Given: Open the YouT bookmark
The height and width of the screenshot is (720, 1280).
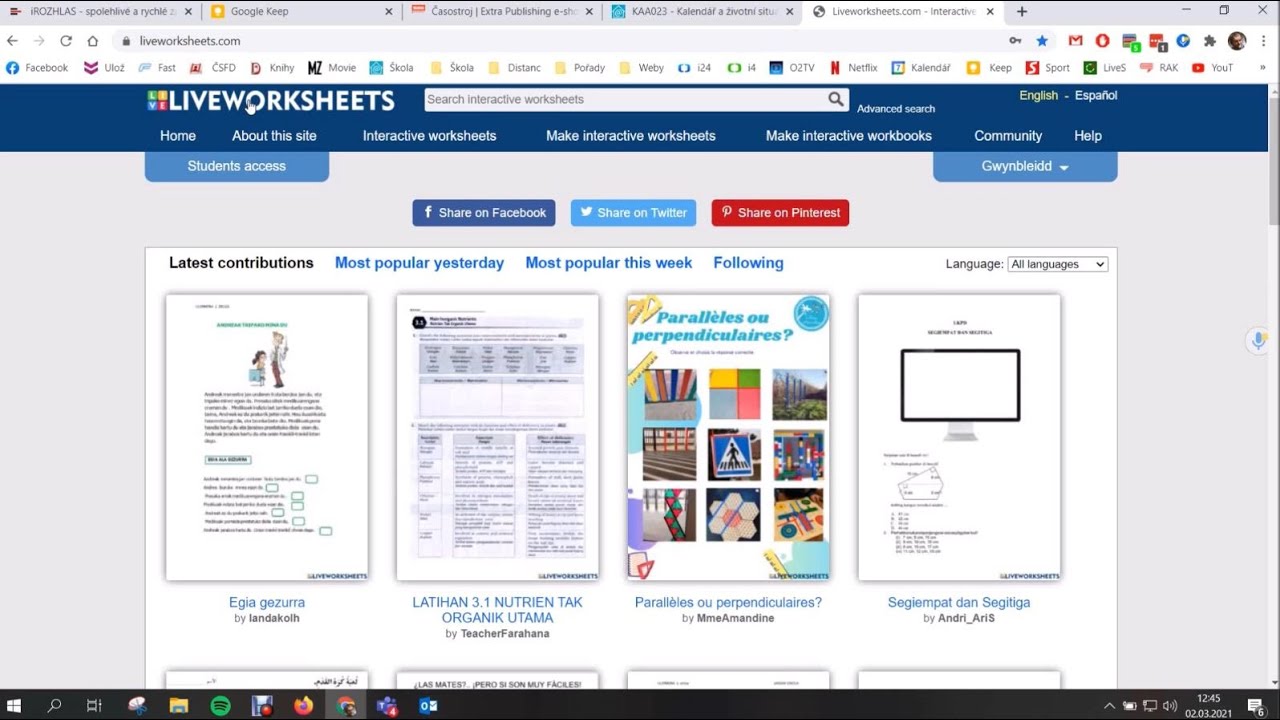Looking at the screenshot, I should tap(1212, 68).
